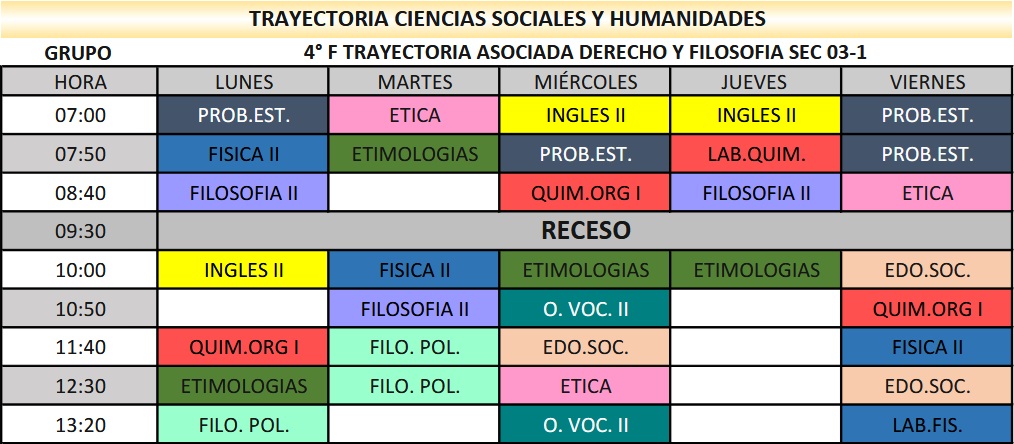Click Tuesday's pink ETICA cell at 07:00
The height and width of the screenshot is (444, 1014).
coord(414,115)
